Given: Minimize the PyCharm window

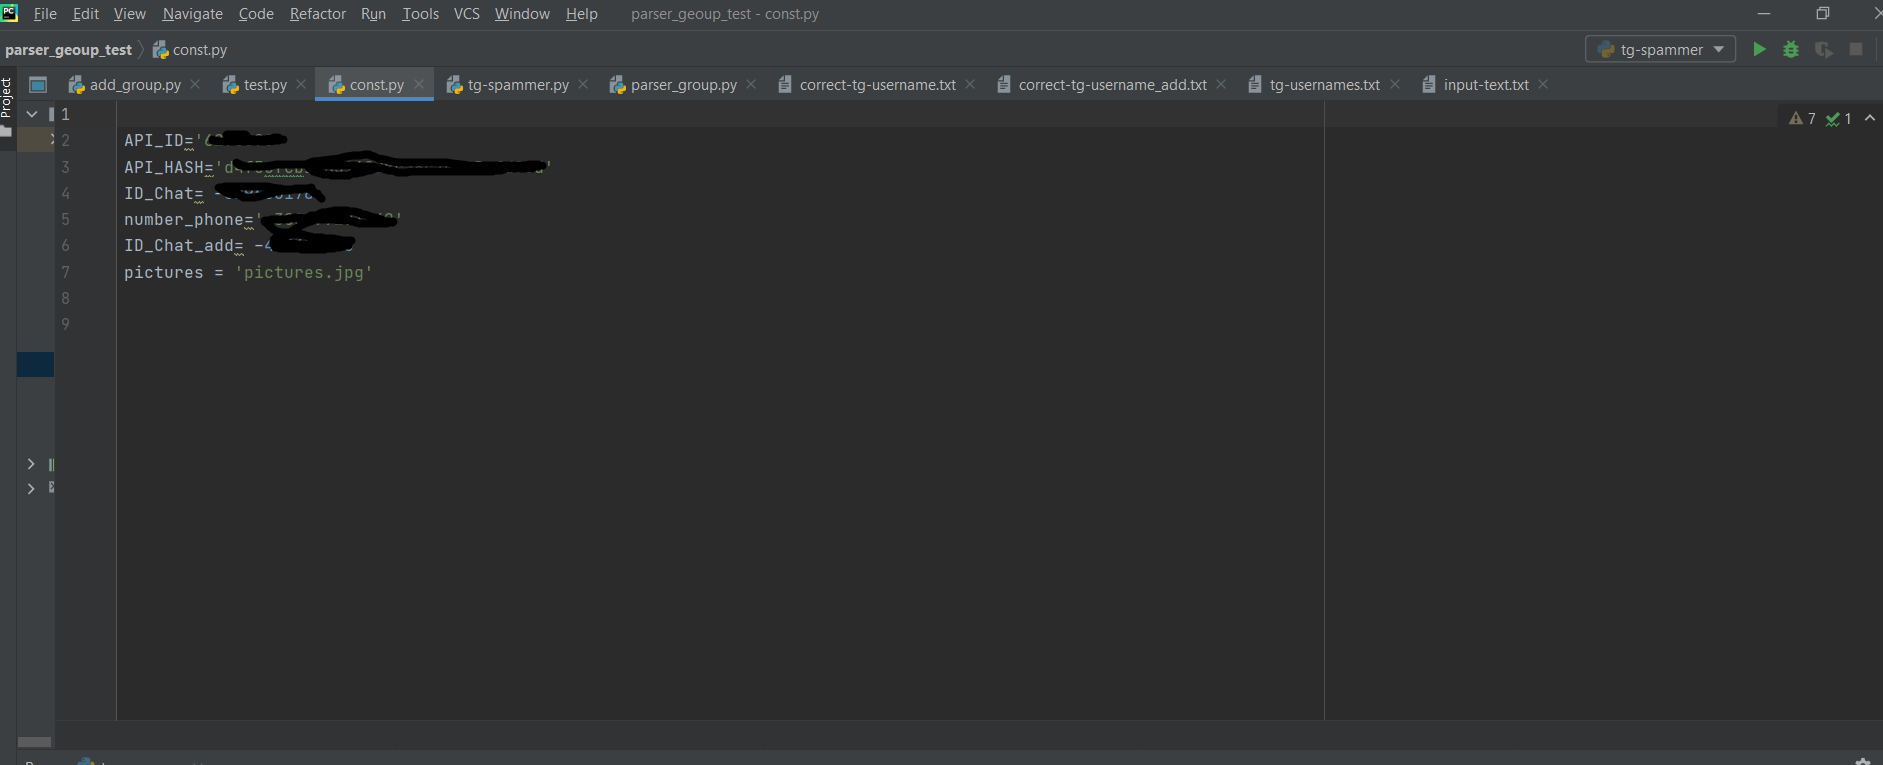Looking at the screenshot, I should point(1764,13).
